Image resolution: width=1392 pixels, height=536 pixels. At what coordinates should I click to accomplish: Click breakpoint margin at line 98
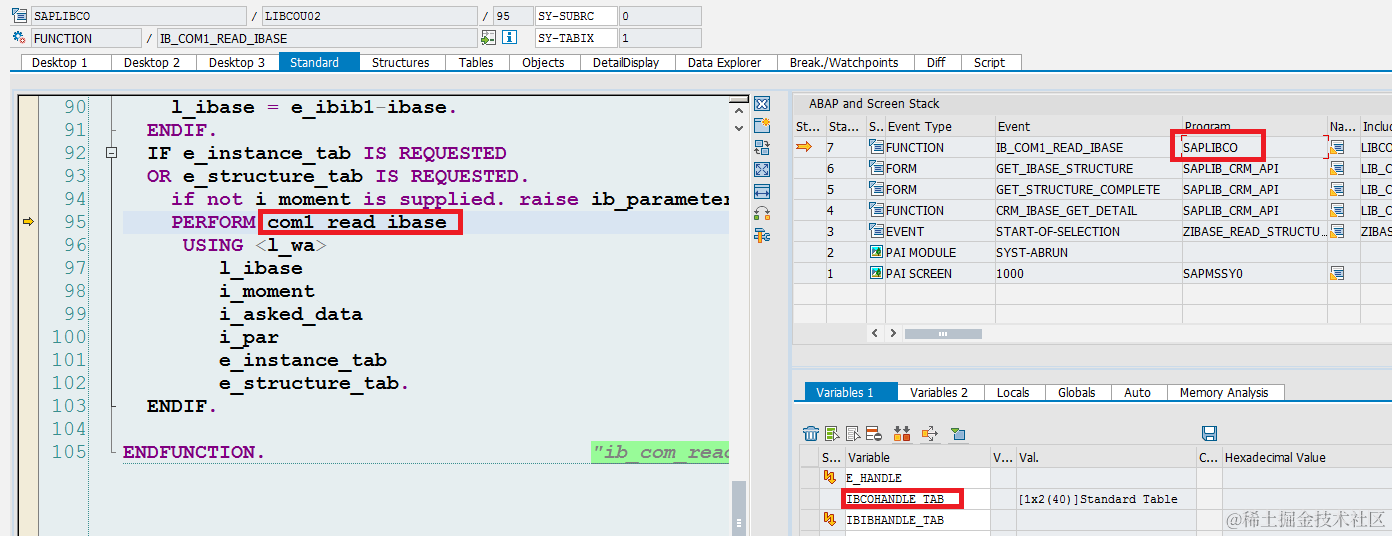[x=28, y=291]
